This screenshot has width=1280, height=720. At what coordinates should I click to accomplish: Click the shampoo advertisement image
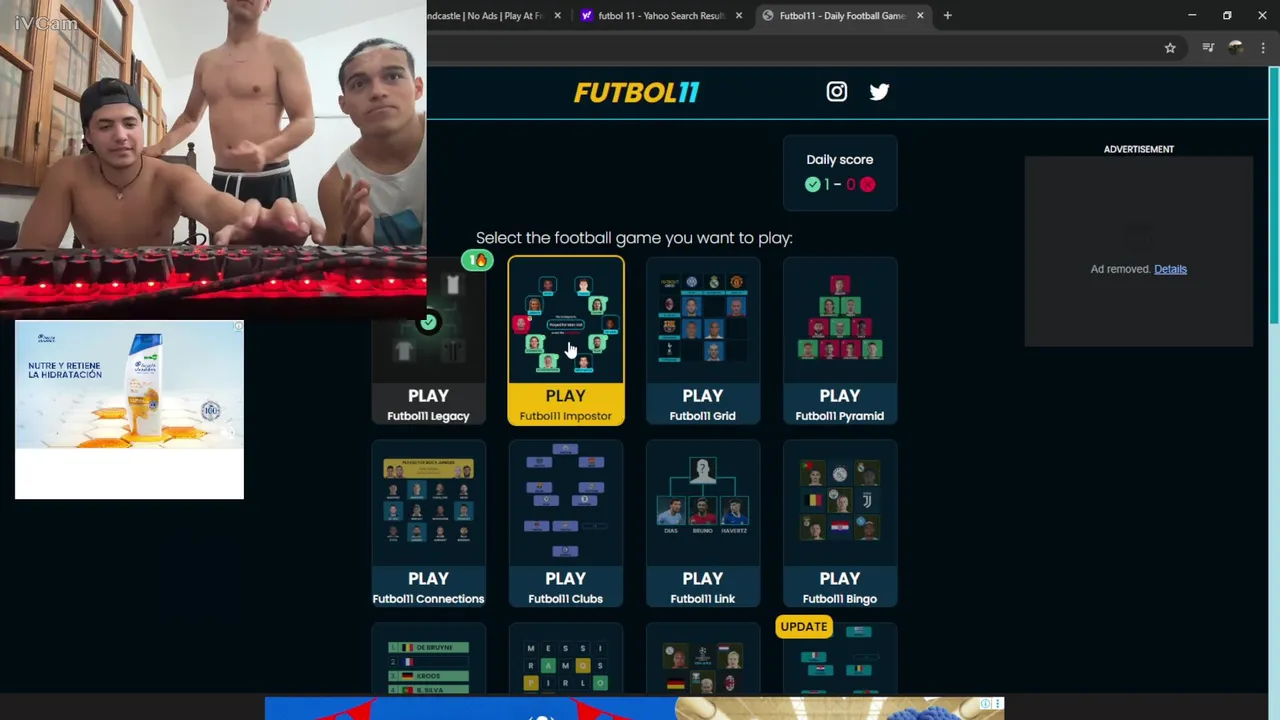coord(129,385)
